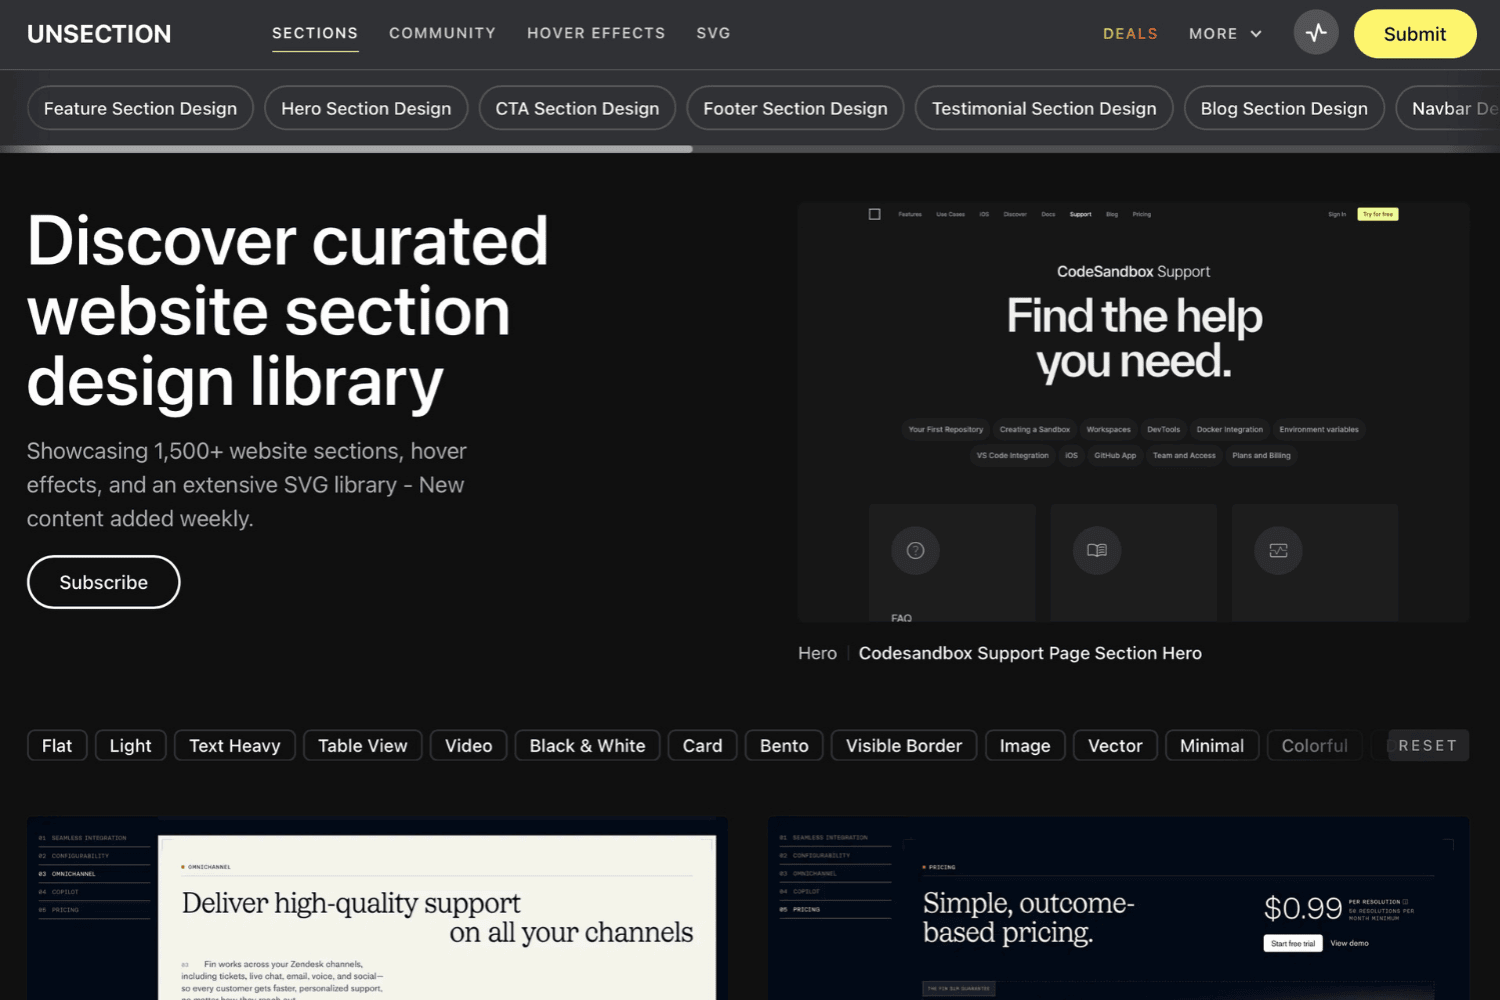Enable the Black & White filter
1500x1000 pixels.
point(587,746)
